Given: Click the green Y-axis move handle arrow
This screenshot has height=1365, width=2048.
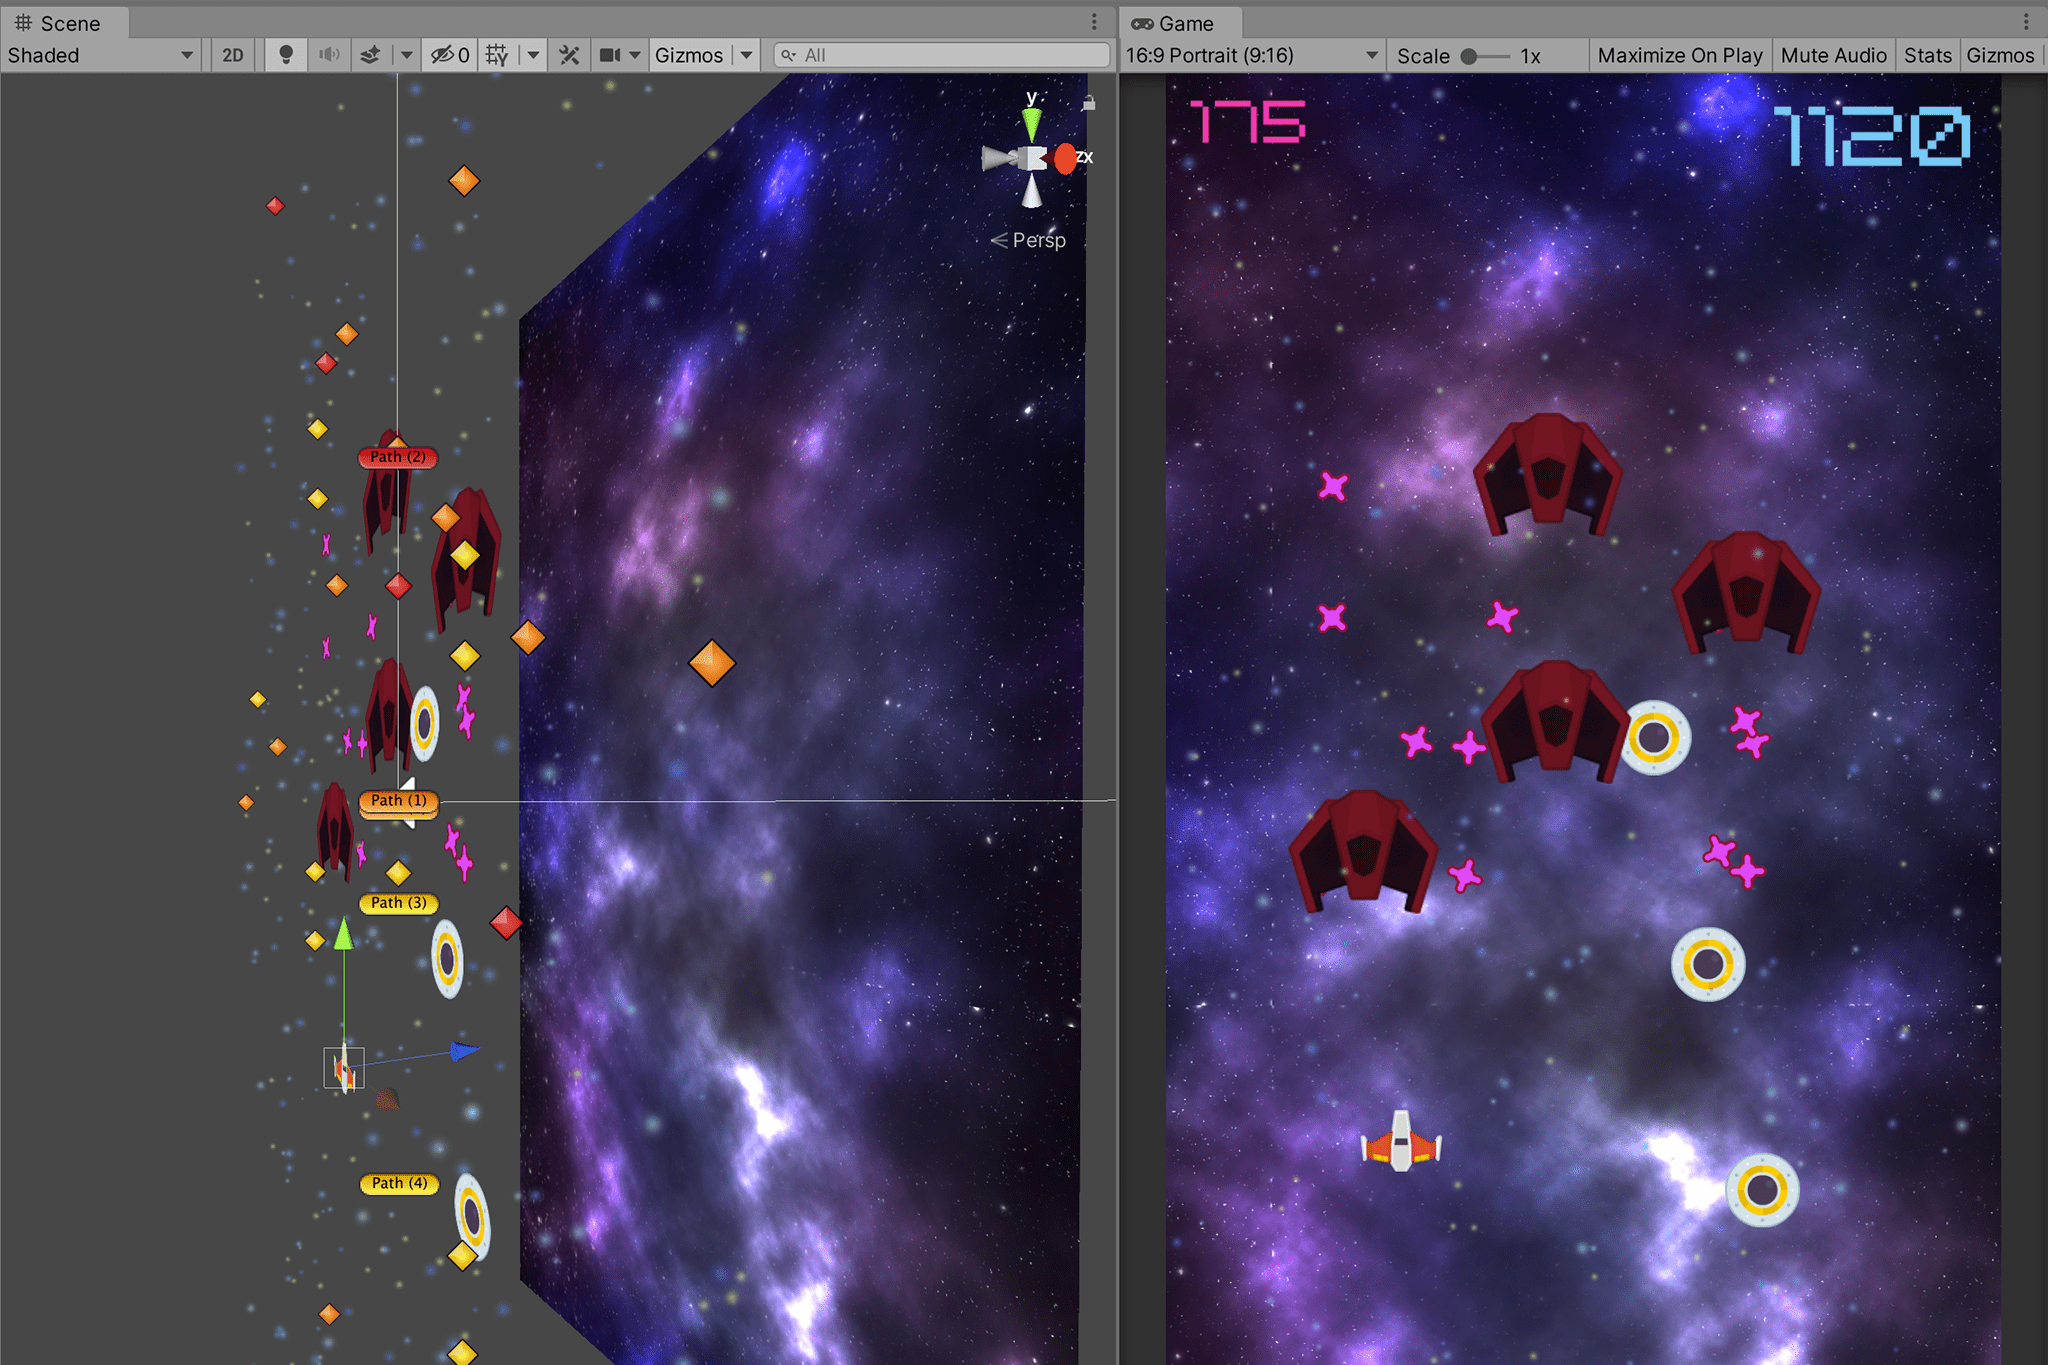Looking at the screenshot, I should pyautogui.click(x=343, y=934).
